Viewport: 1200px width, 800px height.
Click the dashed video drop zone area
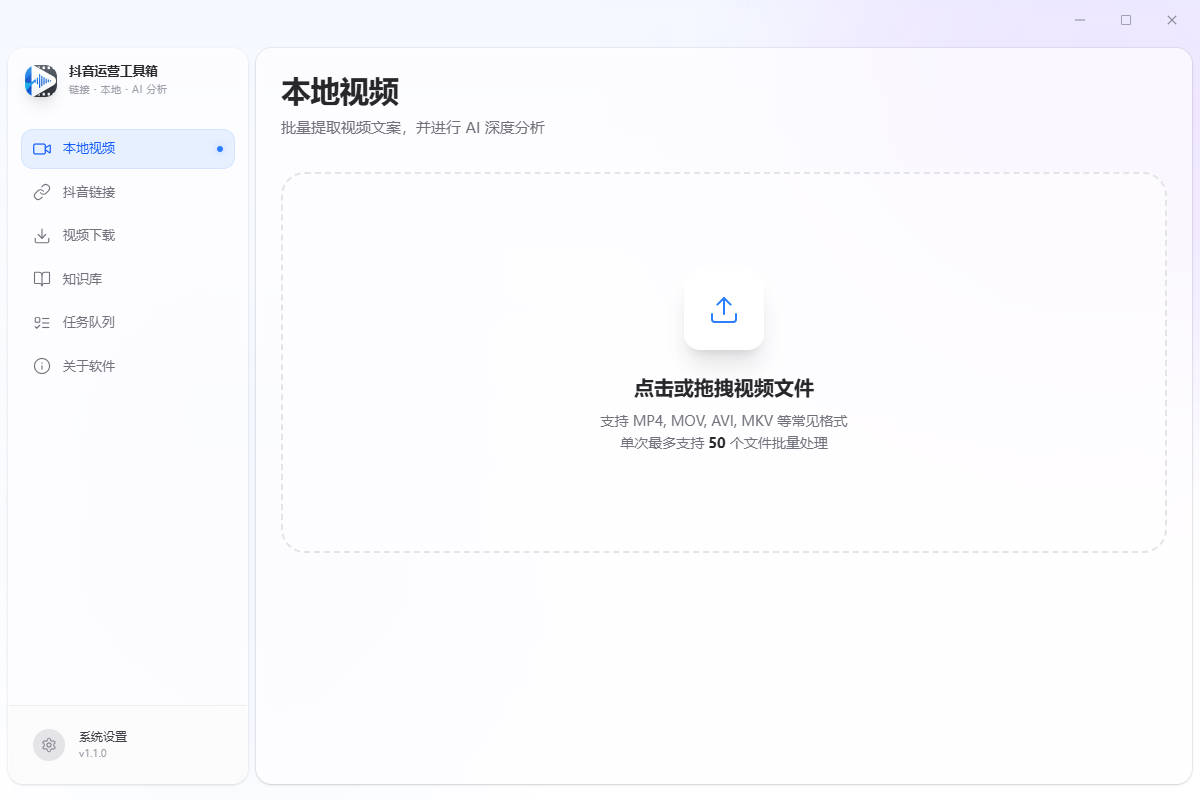pyautogui.click(x=724, y=362)
